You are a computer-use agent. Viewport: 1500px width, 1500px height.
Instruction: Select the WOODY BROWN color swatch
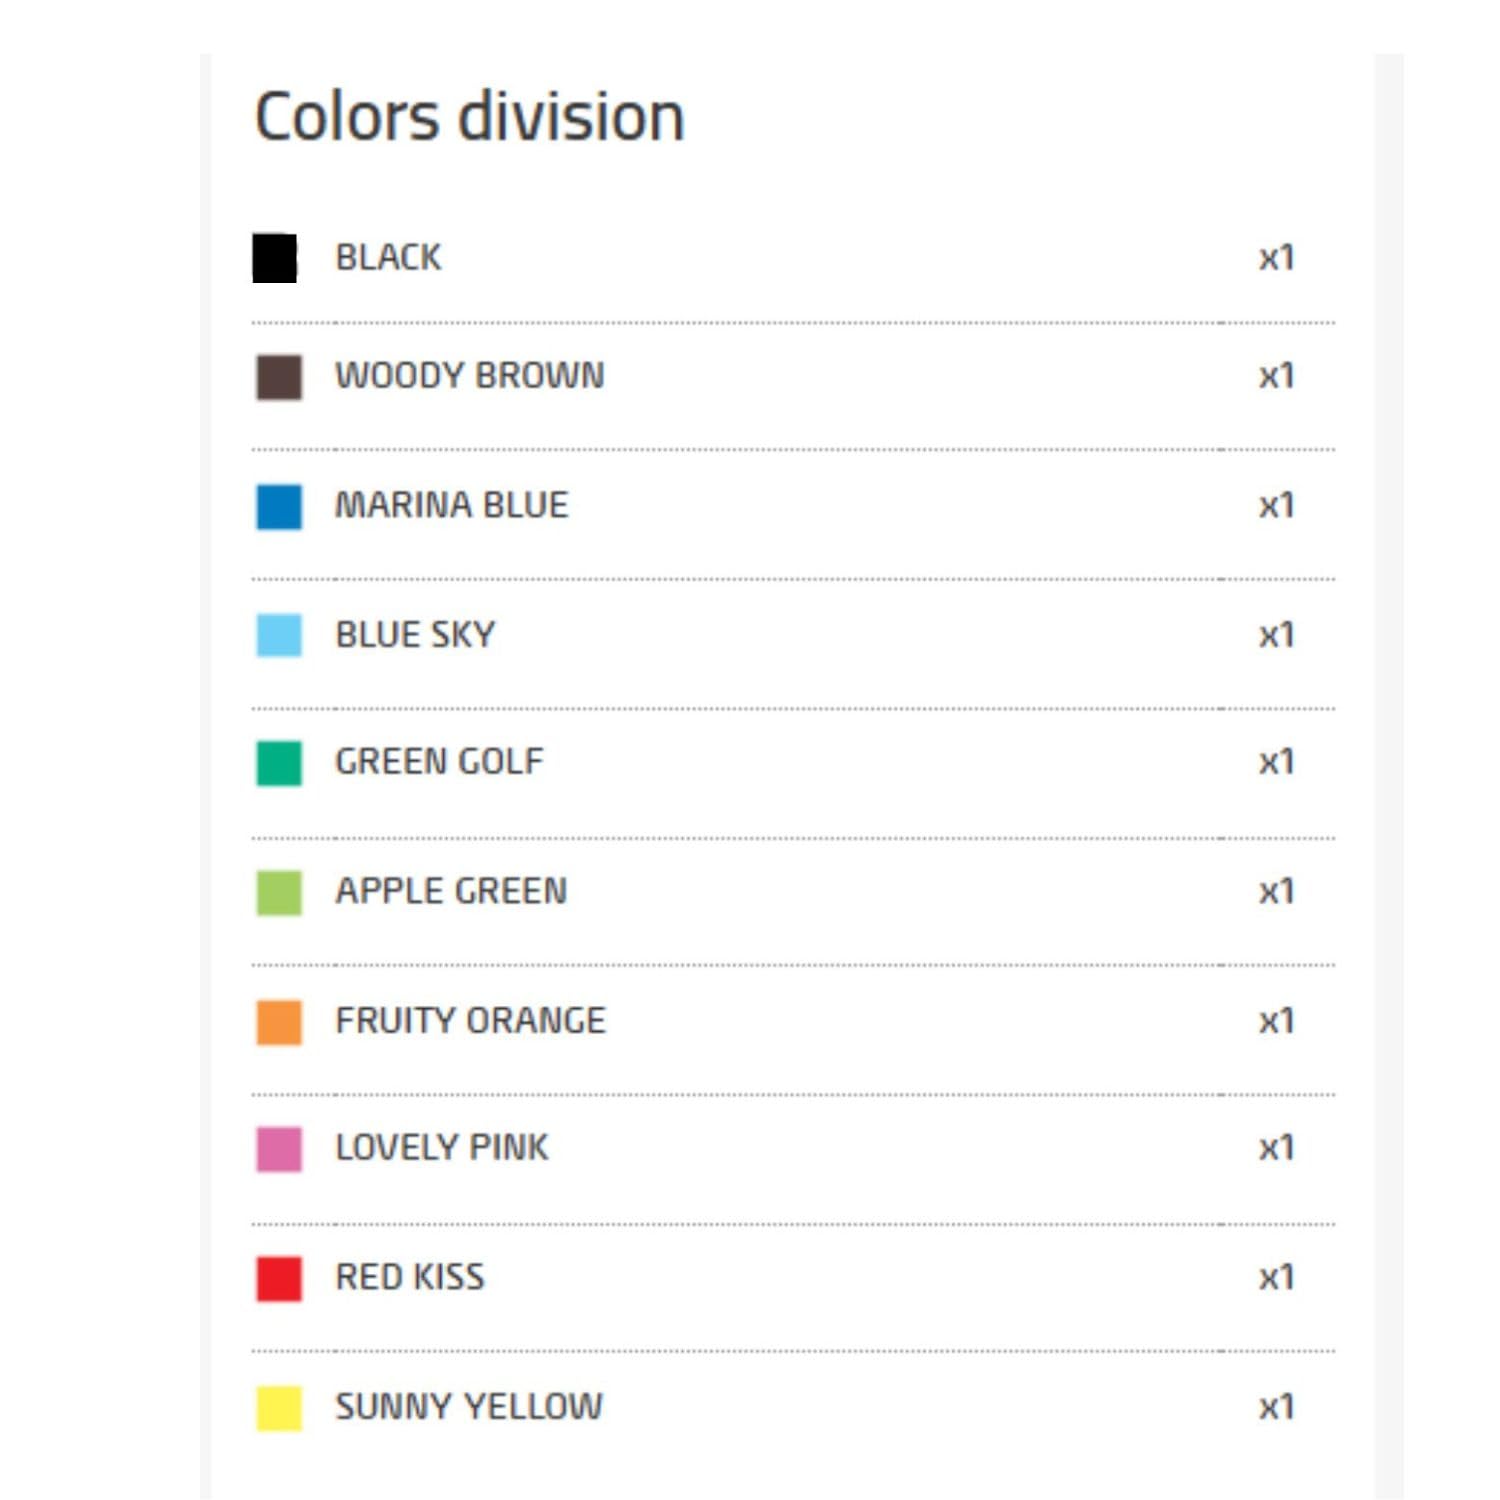point(277,376)
